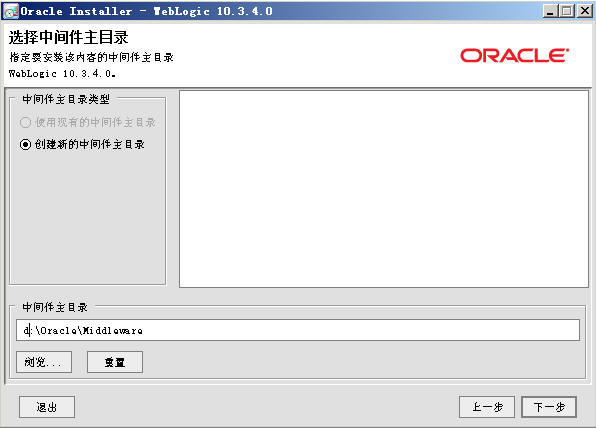Proceed with 下一步 button

coord(549,407)
